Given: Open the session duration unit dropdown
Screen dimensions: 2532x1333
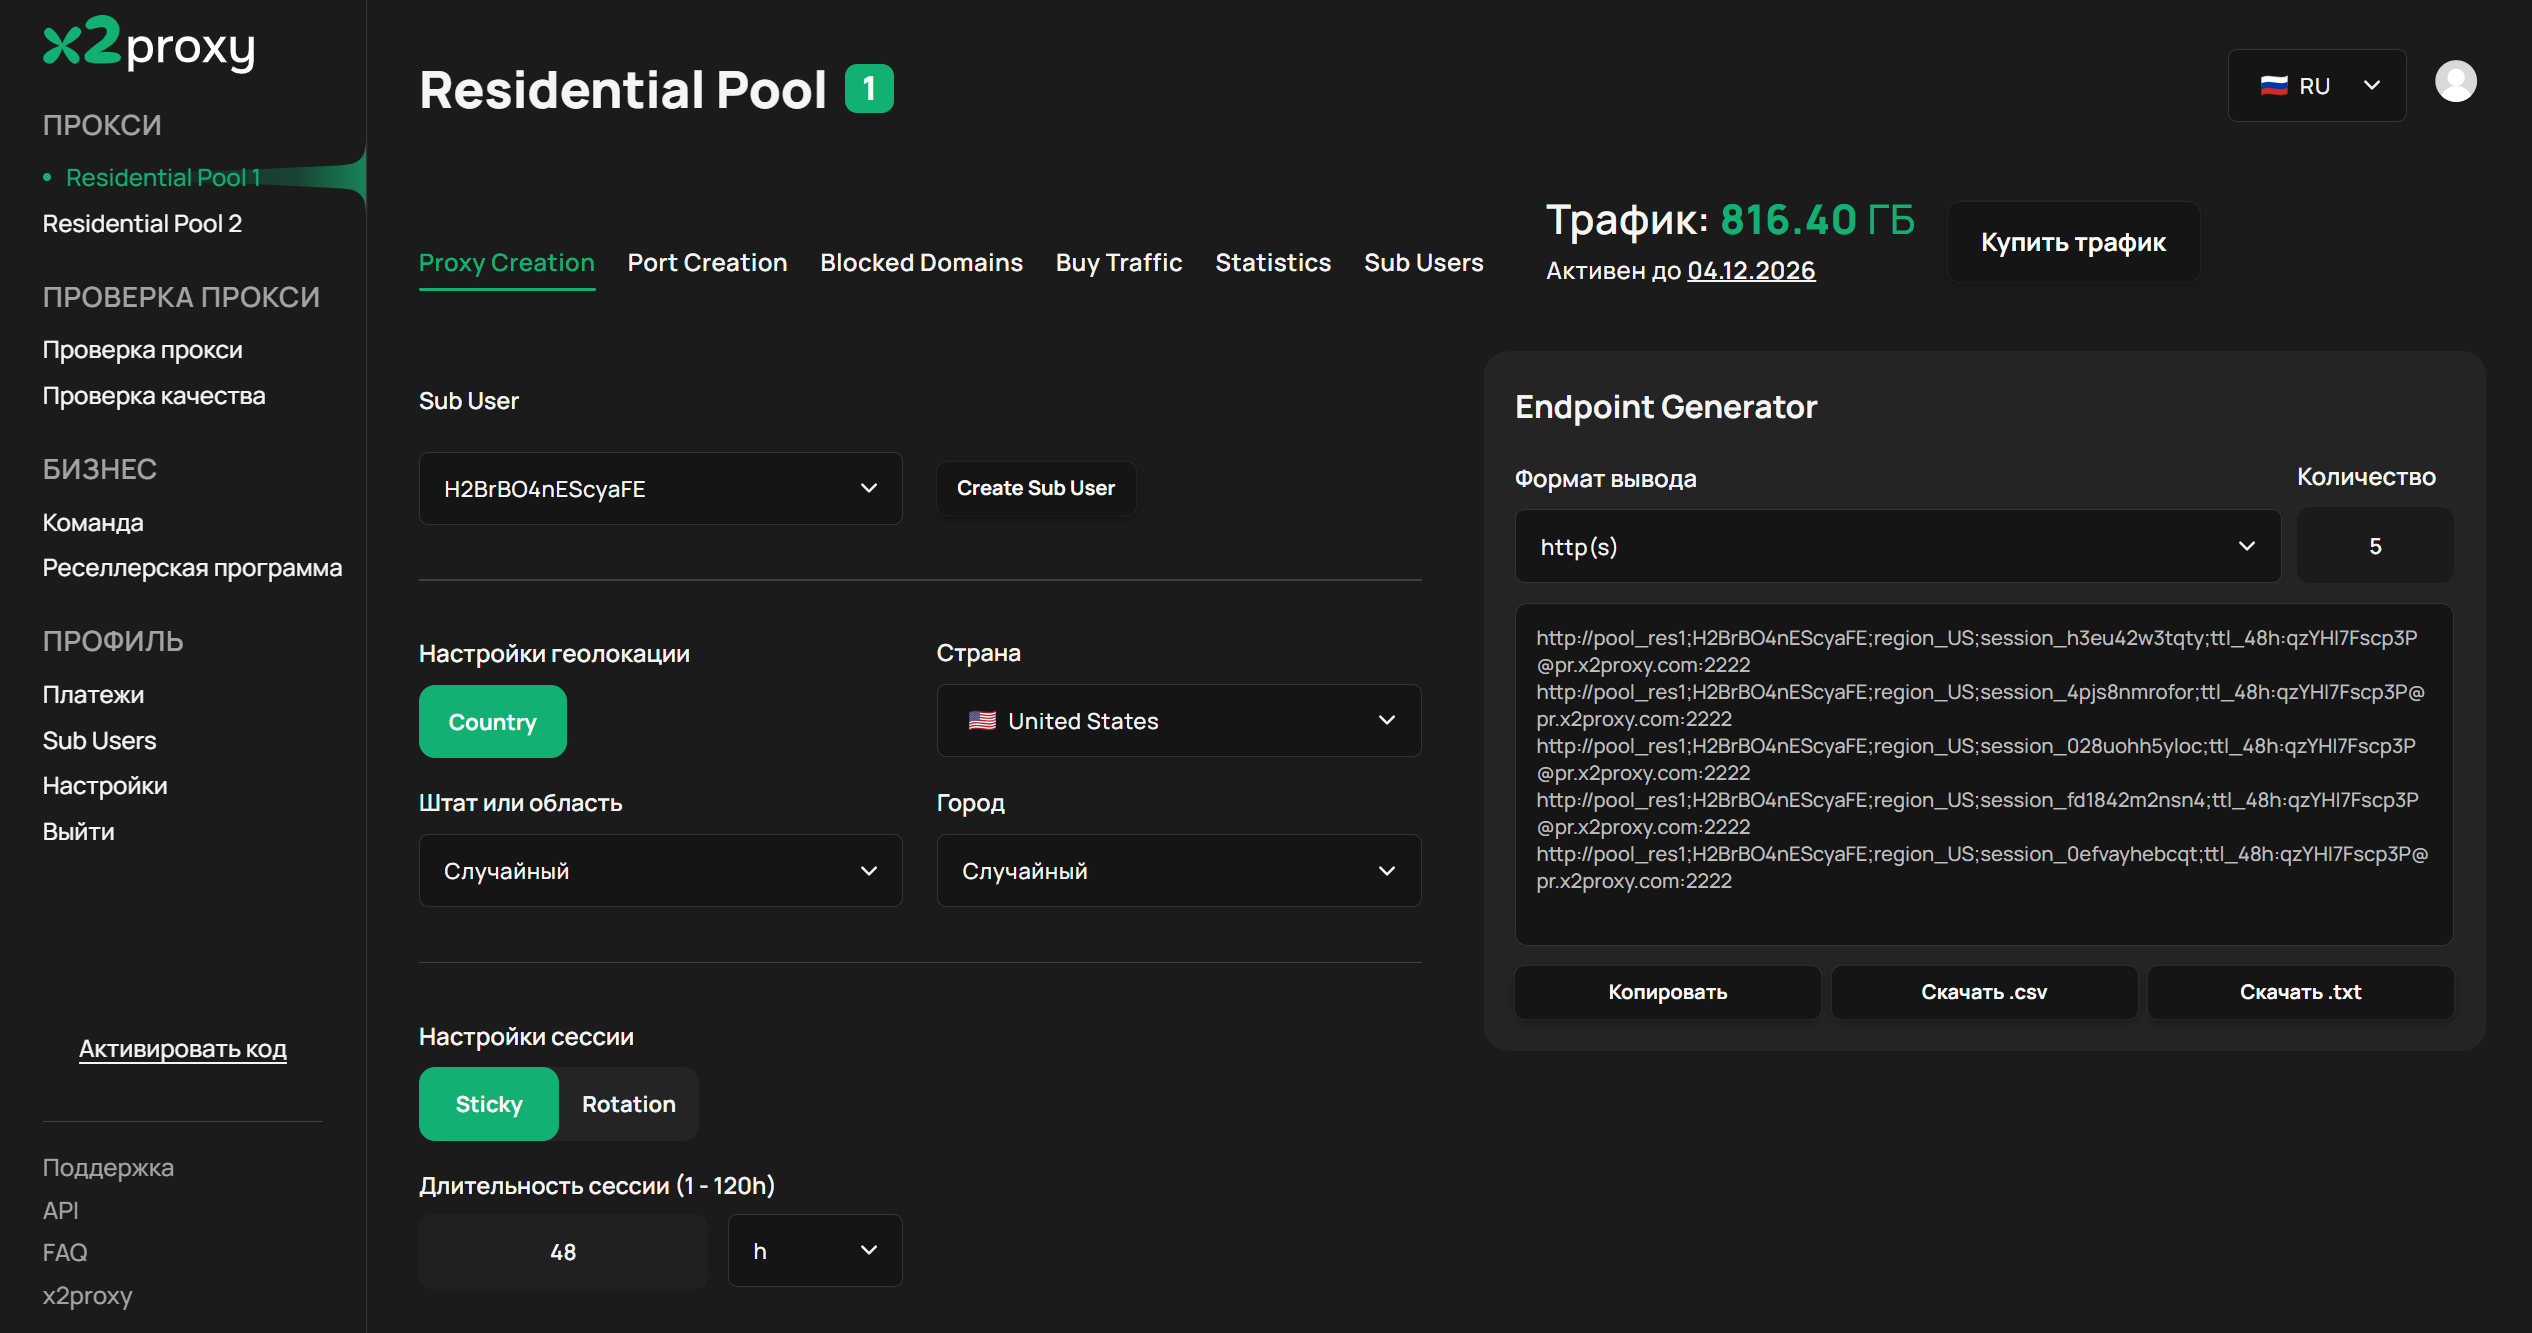Looking at the screenshot, I should (x=815, y=1251).
